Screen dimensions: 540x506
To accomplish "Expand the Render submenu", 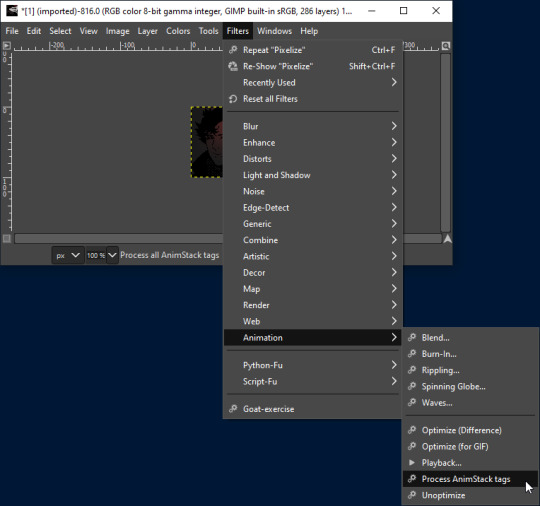I will pyautogui.click(x=312, y=305).
